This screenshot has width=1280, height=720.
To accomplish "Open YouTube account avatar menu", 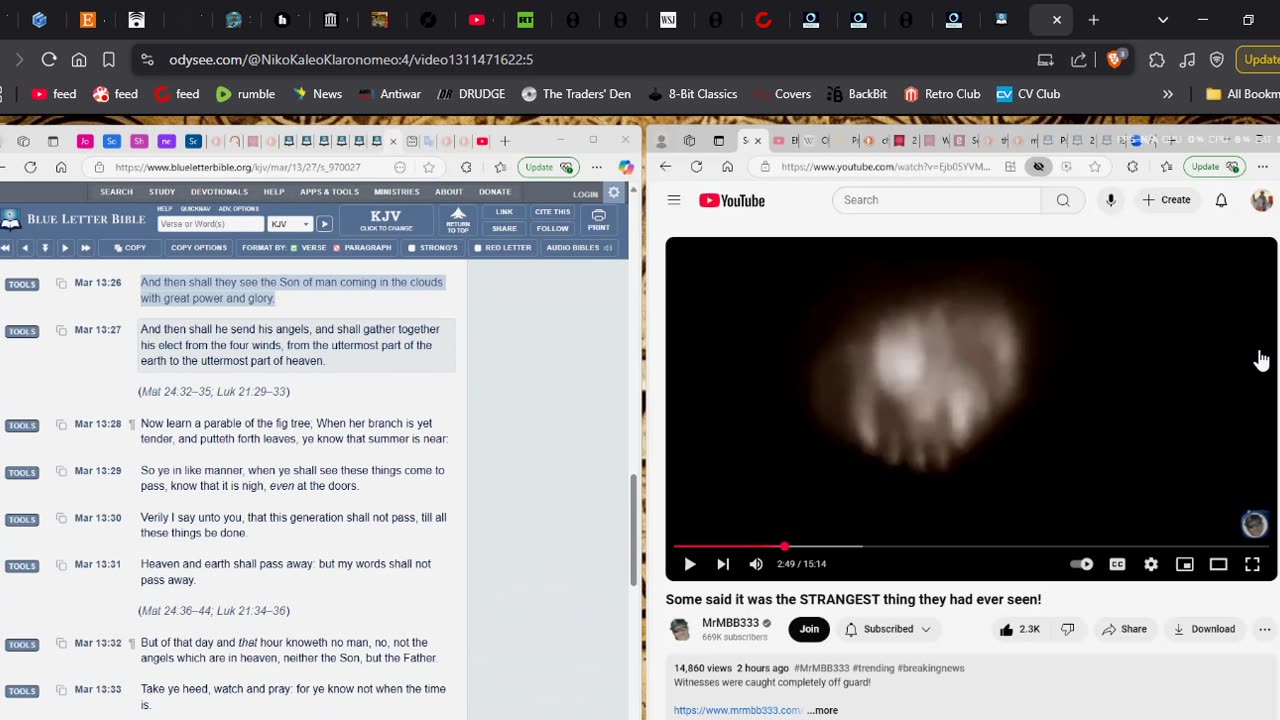I will pyautogui.click(x=1262, y=200).
